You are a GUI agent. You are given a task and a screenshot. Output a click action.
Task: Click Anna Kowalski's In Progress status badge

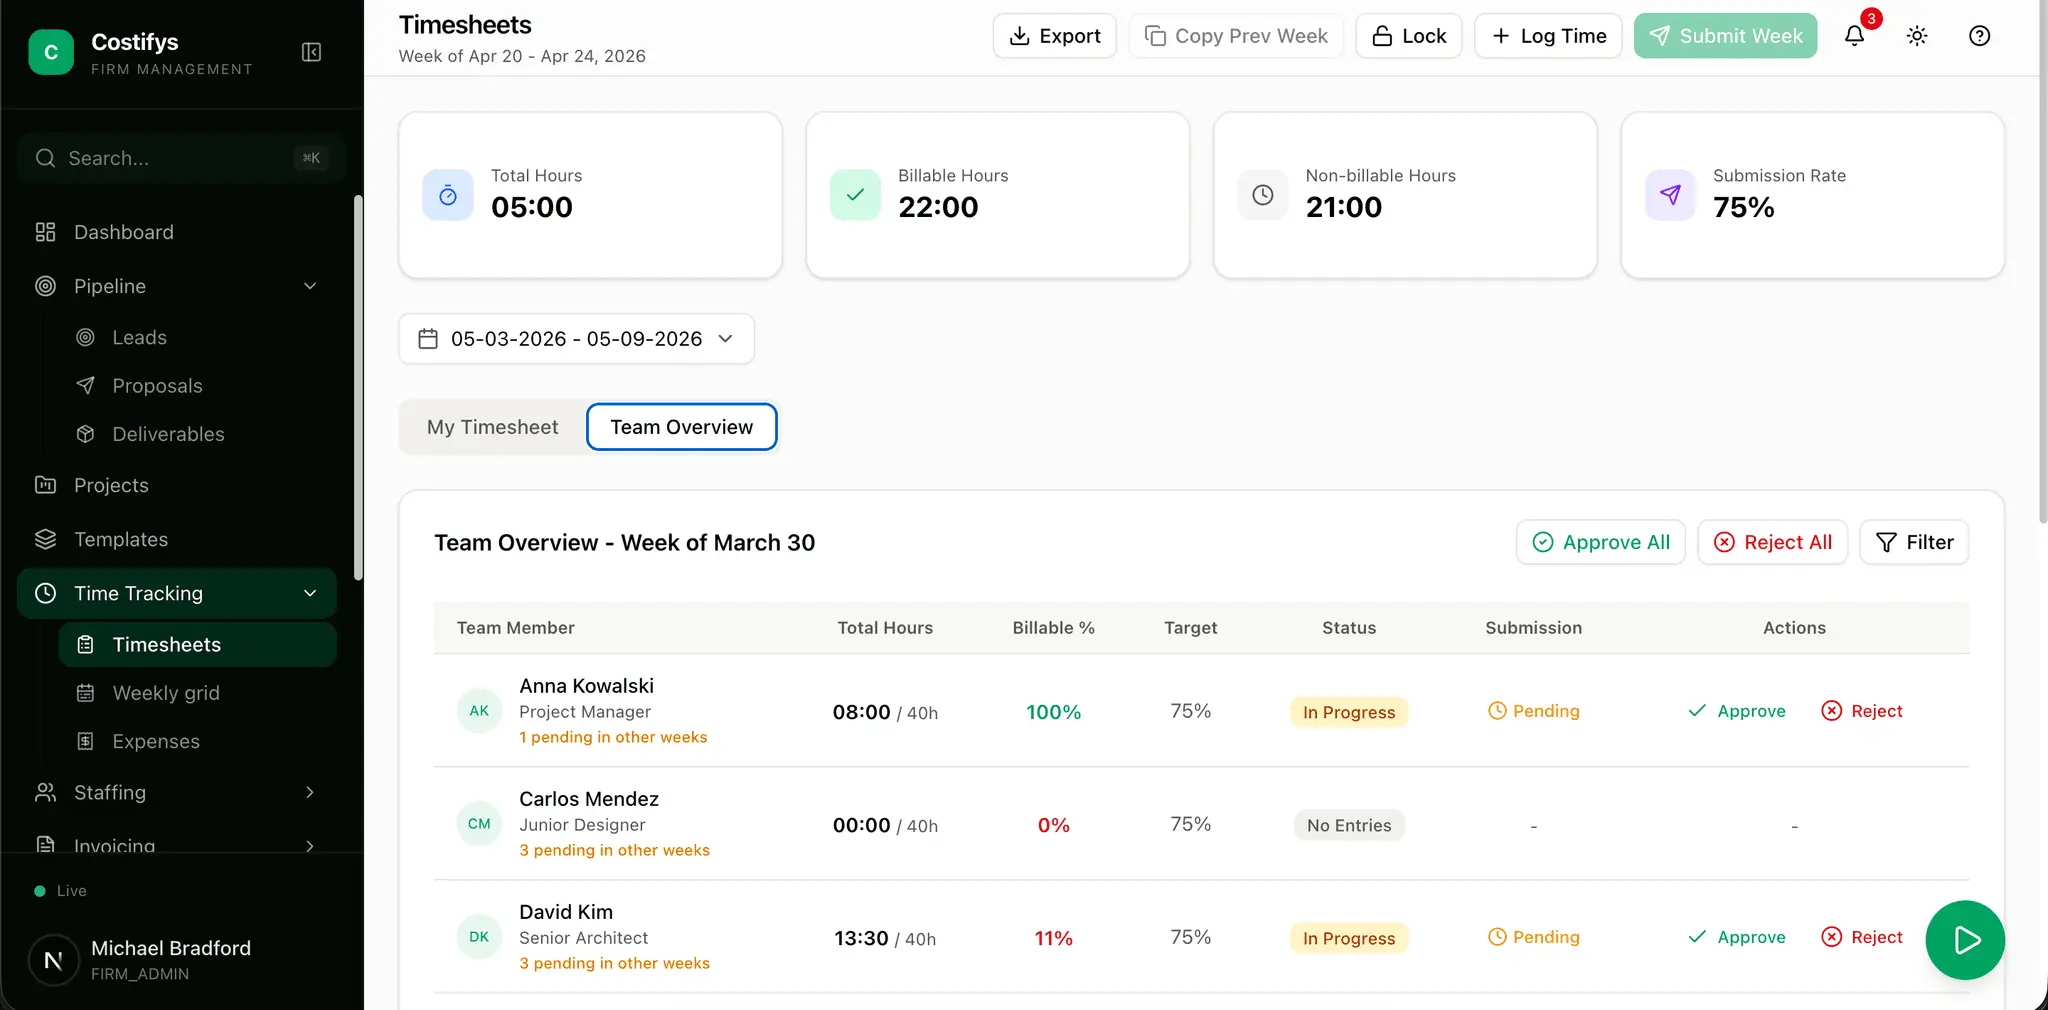[1349, 712]
